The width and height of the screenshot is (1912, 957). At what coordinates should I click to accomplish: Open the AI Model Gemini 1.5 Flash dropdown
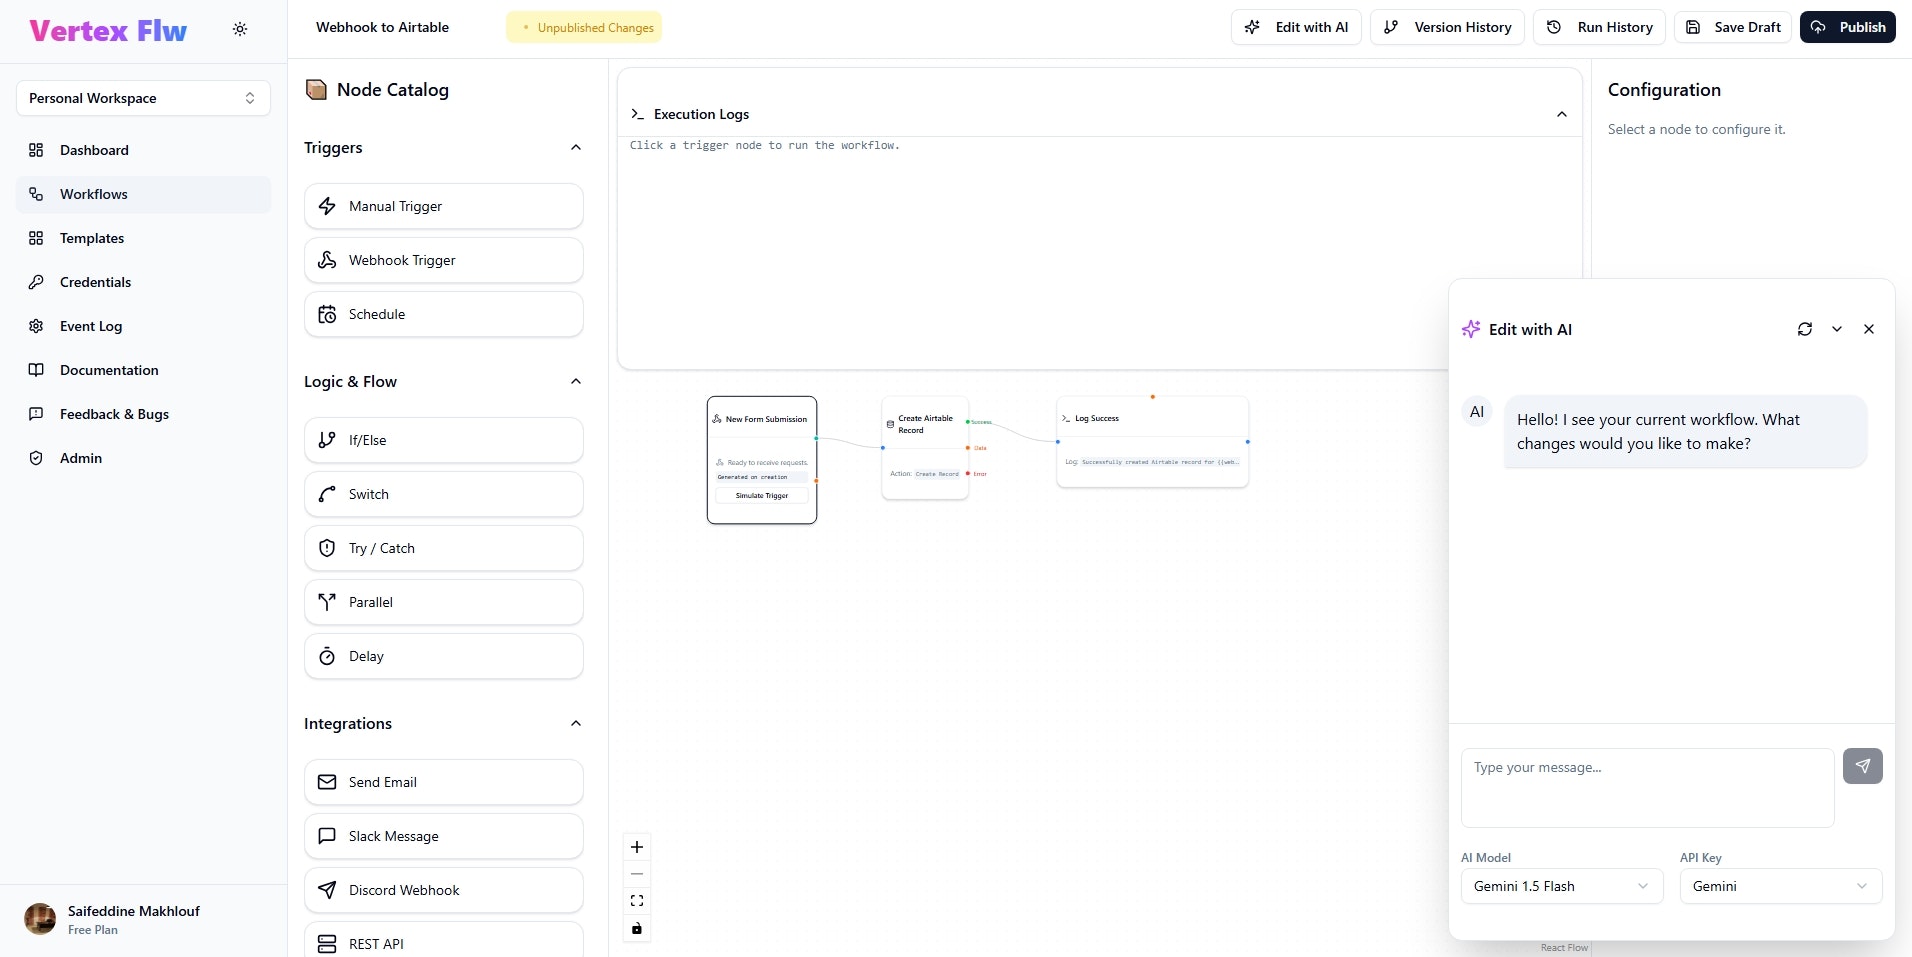1562,886
